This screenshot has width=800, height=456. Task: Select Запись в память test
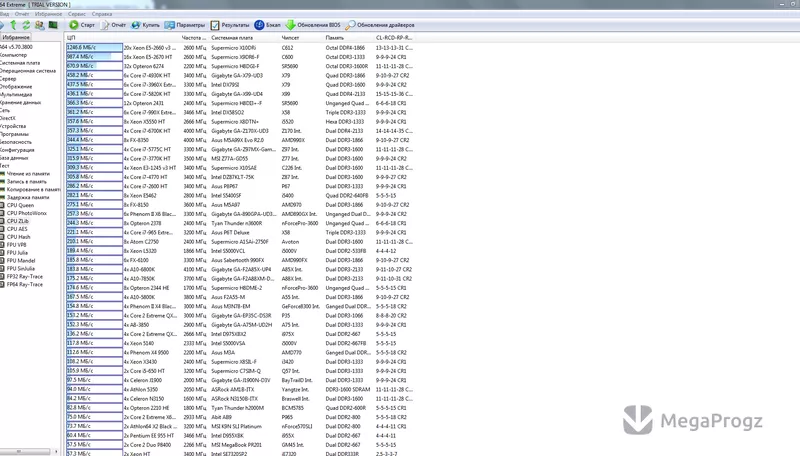coord(27,182)
